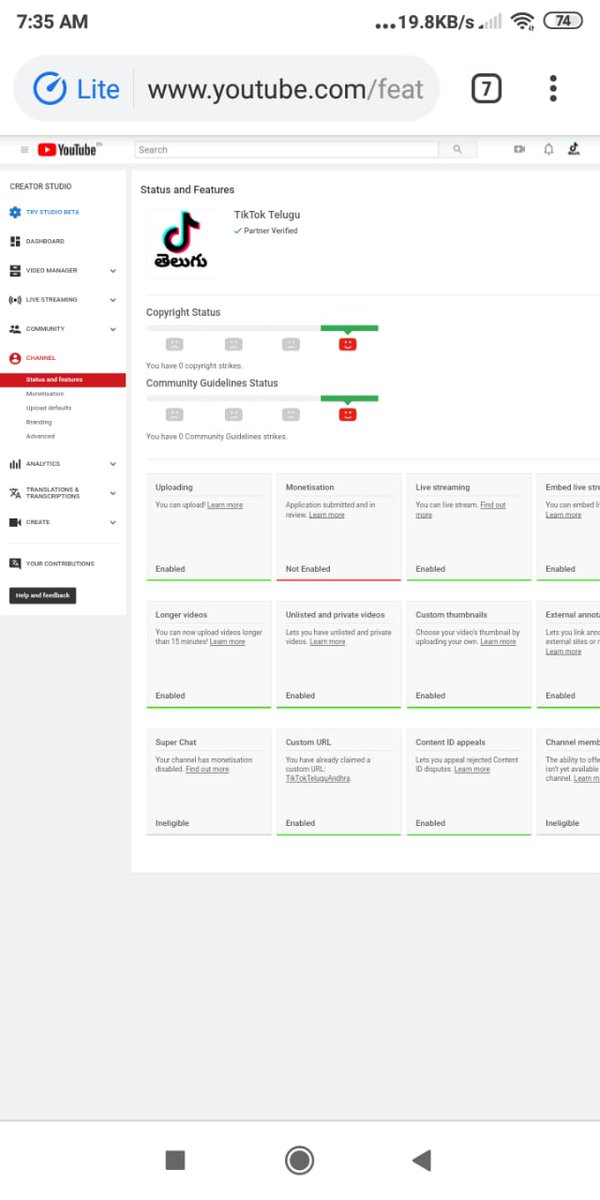The image size is (600, 1200).
Task: Open Find out more in Super Chat card
Action: point(208,769)
